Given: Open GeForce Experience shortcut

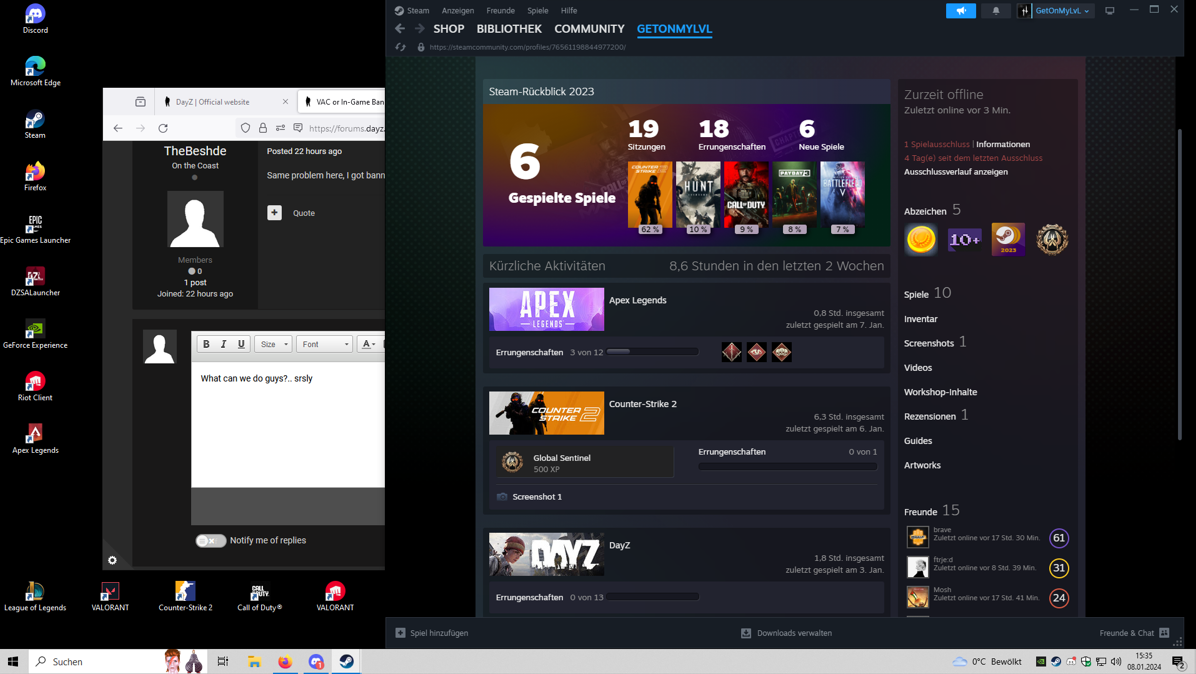Looking at the screenshot, I should (35, 335).
